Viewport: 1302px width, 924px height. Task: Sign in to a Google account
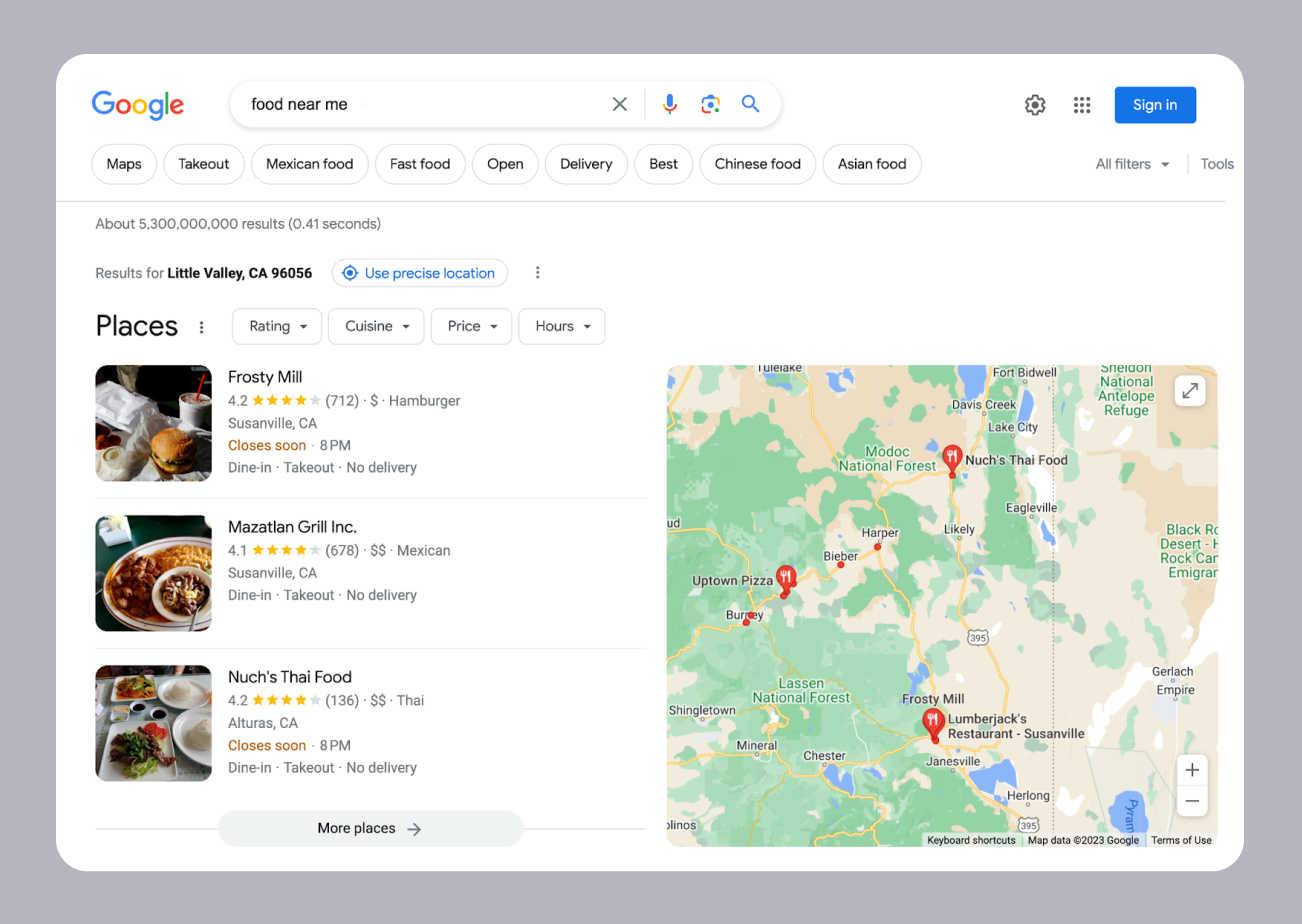pyautogui.click(x=1155, y=105)
